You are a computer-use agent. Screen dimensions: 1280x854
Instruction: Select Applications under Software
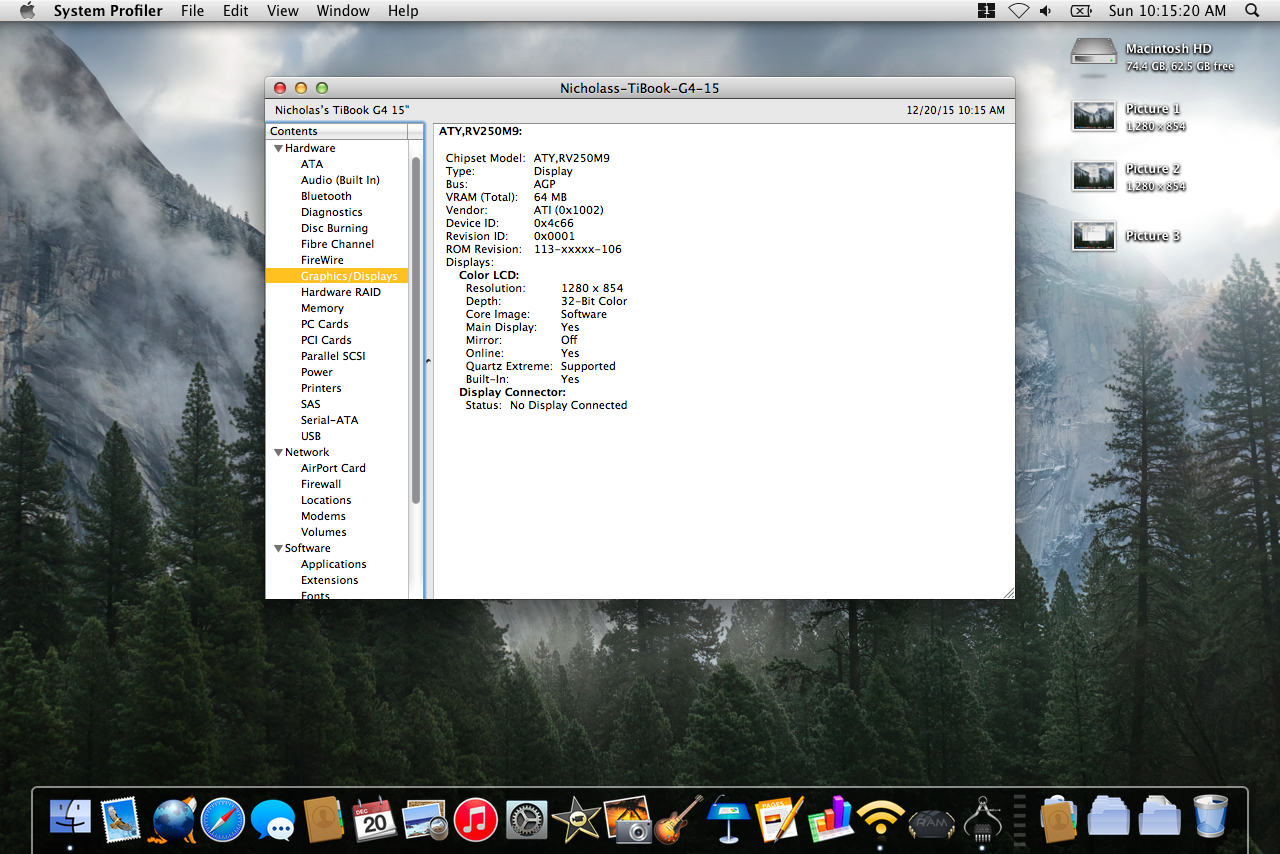click(x=333, y=564)
